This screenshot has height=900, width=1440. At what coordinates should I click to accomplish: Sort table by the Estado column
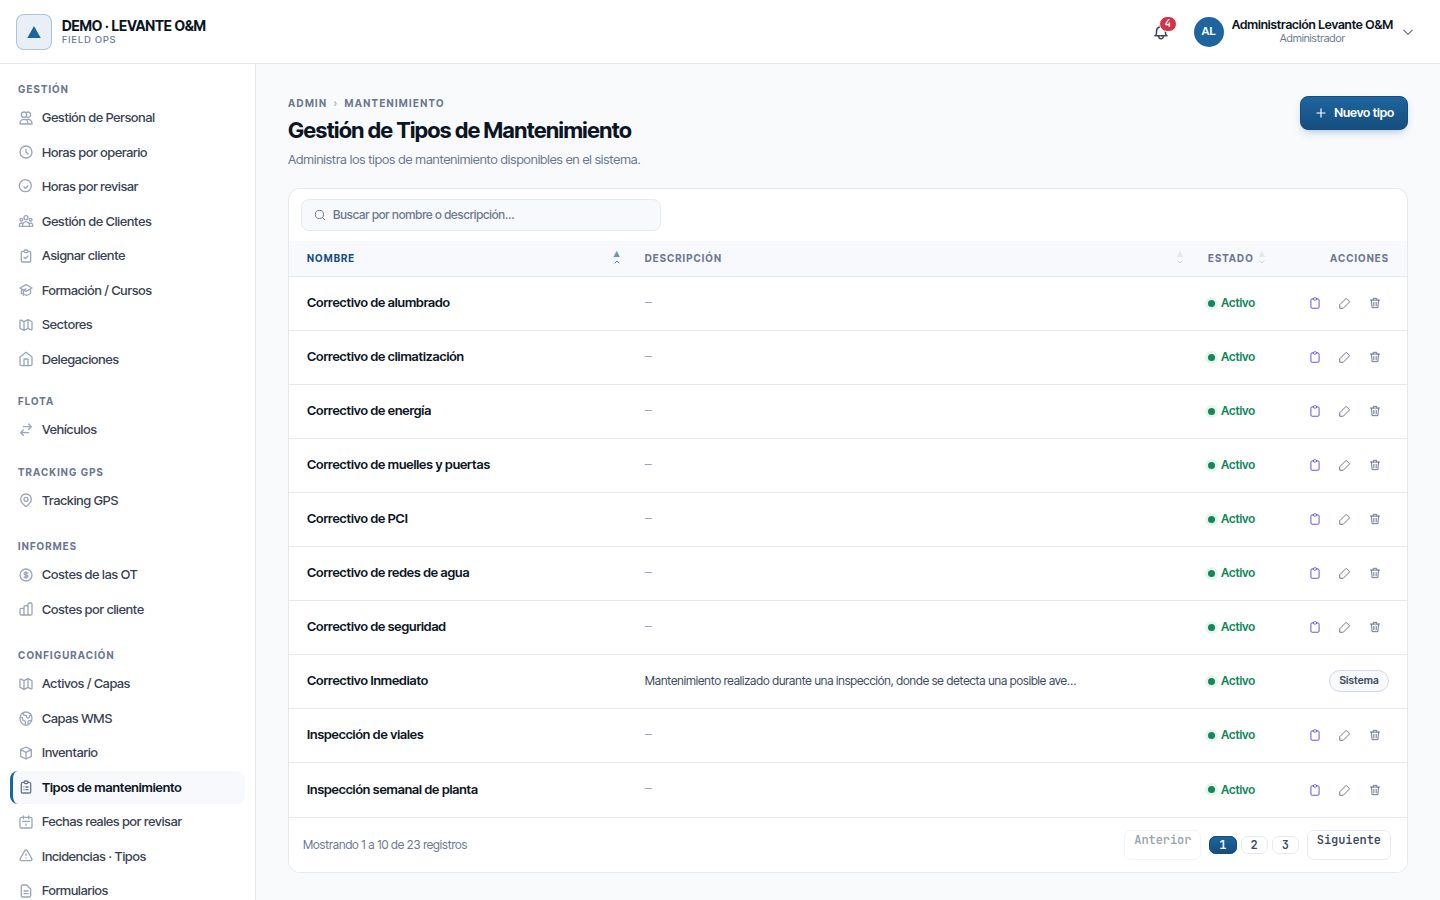click(1236, 258)
